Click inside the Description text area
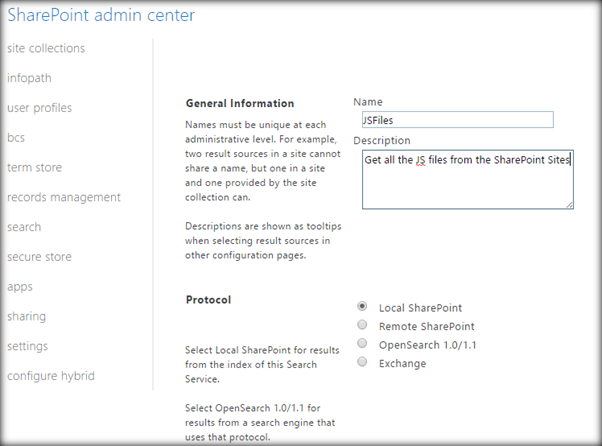The image size is (602, 446). [467, 185]
